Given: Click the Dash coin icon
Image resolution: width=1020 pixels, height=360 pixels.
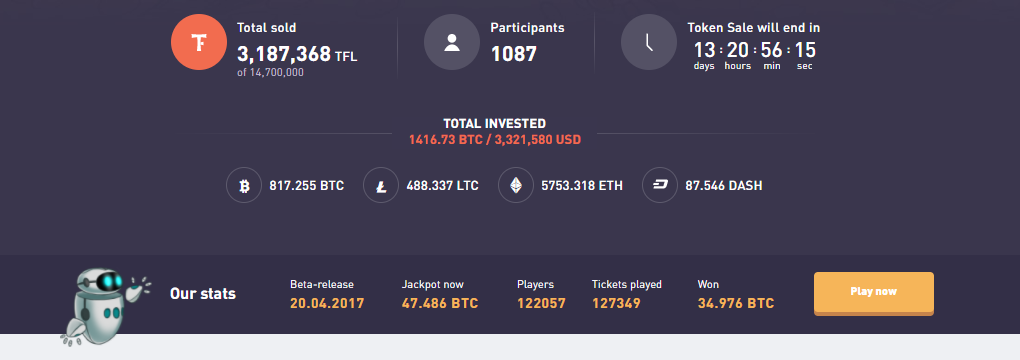Looking at the screenshot, I should (660, 186).
